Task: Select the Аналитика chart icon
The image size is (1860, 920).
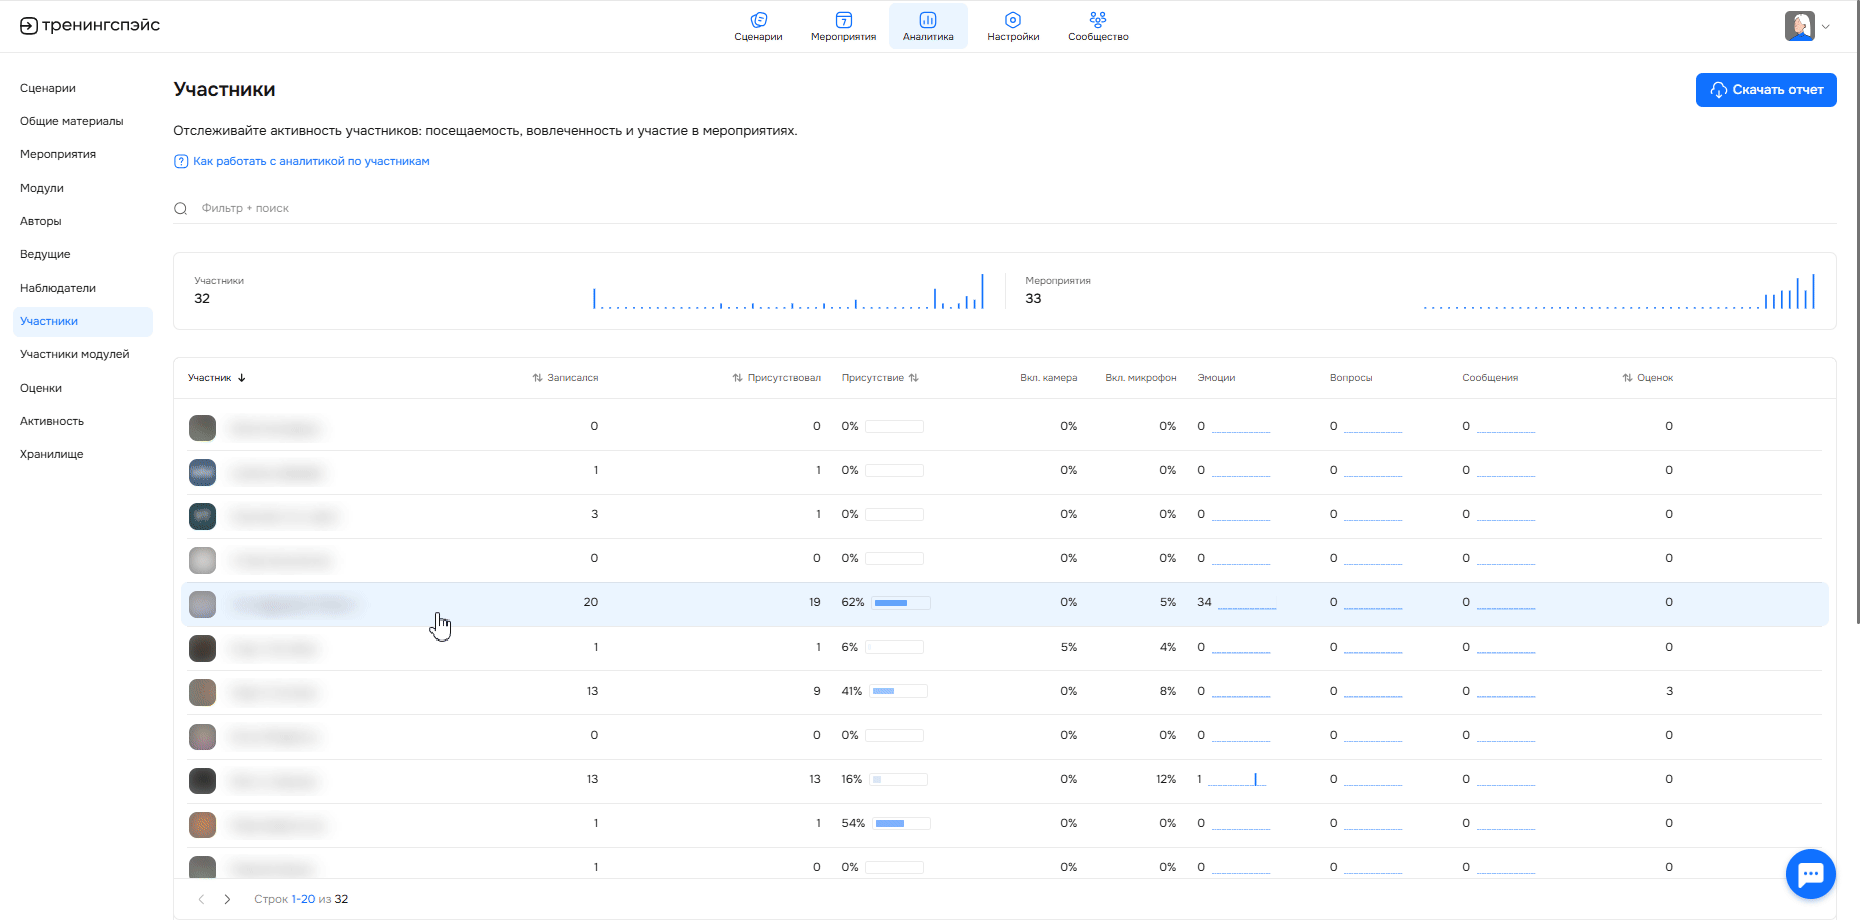Action: (927, 20)
